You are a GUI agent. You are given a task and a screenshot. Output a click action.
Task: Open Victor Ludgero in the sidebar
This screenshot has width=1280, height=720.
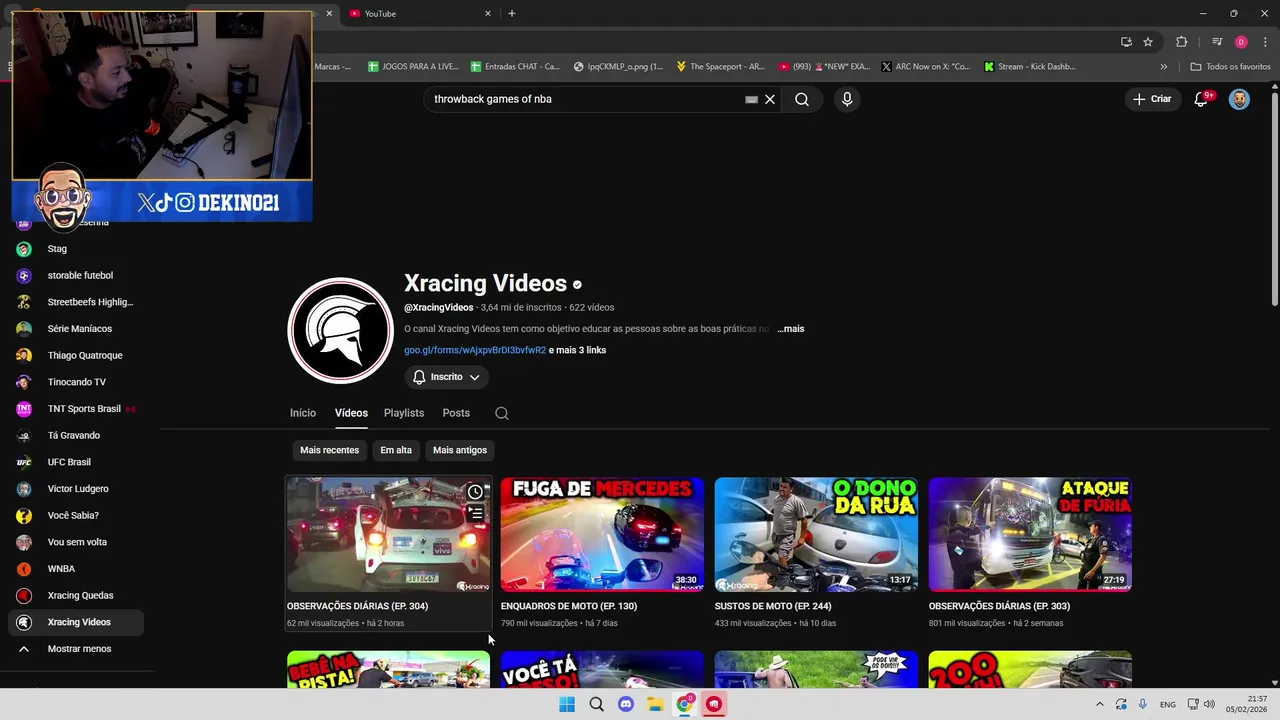[x=76, y=489]
